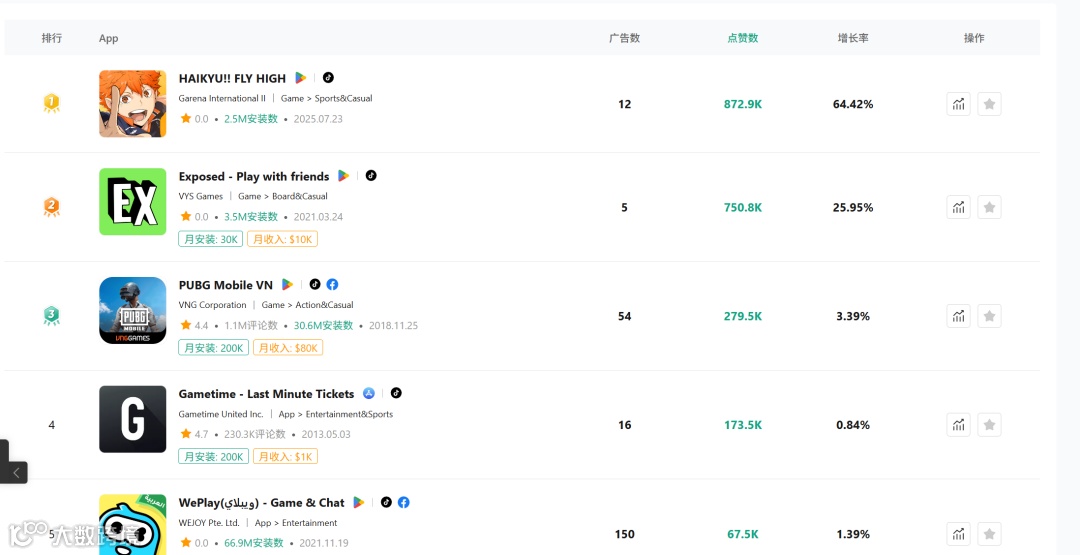Click TikTok icon beside HAIKYU!! FLY HIGH
The image size is (1080, 555).
328,78
